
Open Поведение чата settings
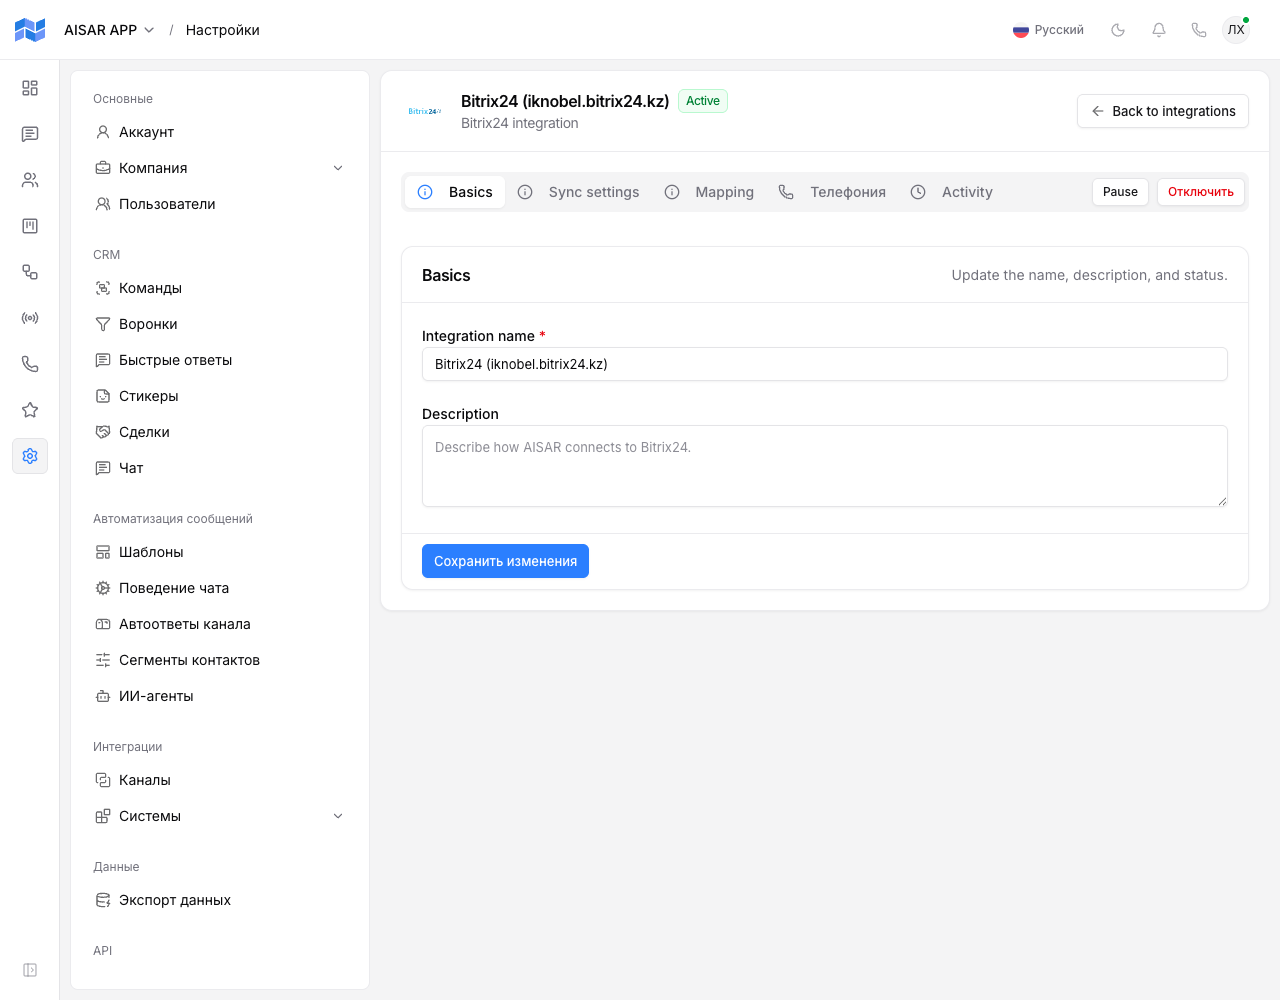pyautogui.click(x=220, y=588)
